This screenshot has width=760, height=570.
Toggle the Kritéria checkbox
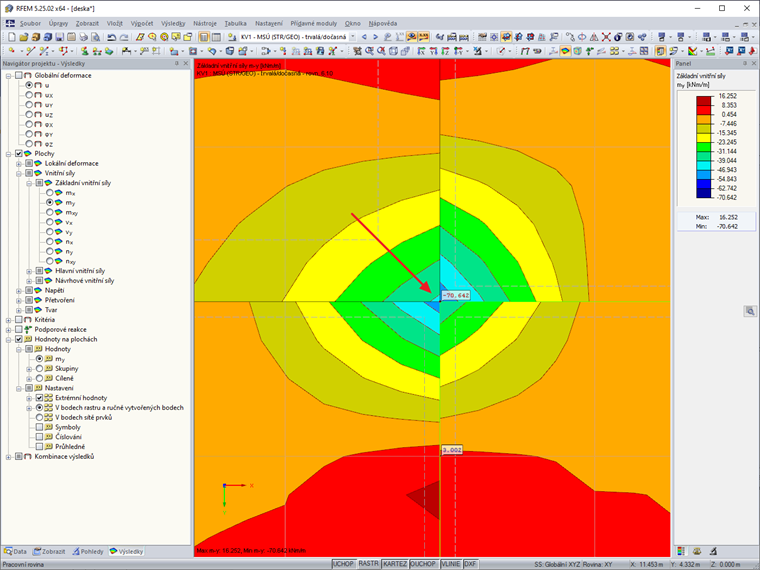(19, 319)
